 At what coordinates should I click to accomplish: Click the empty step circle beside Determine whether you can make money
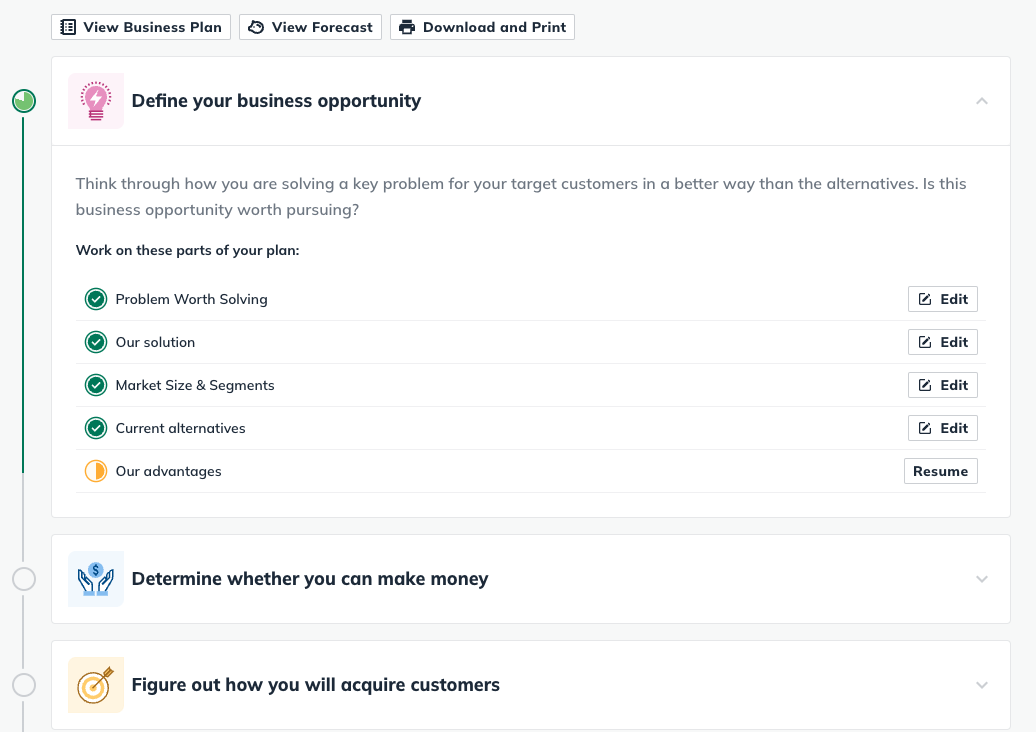coord(24,579)
